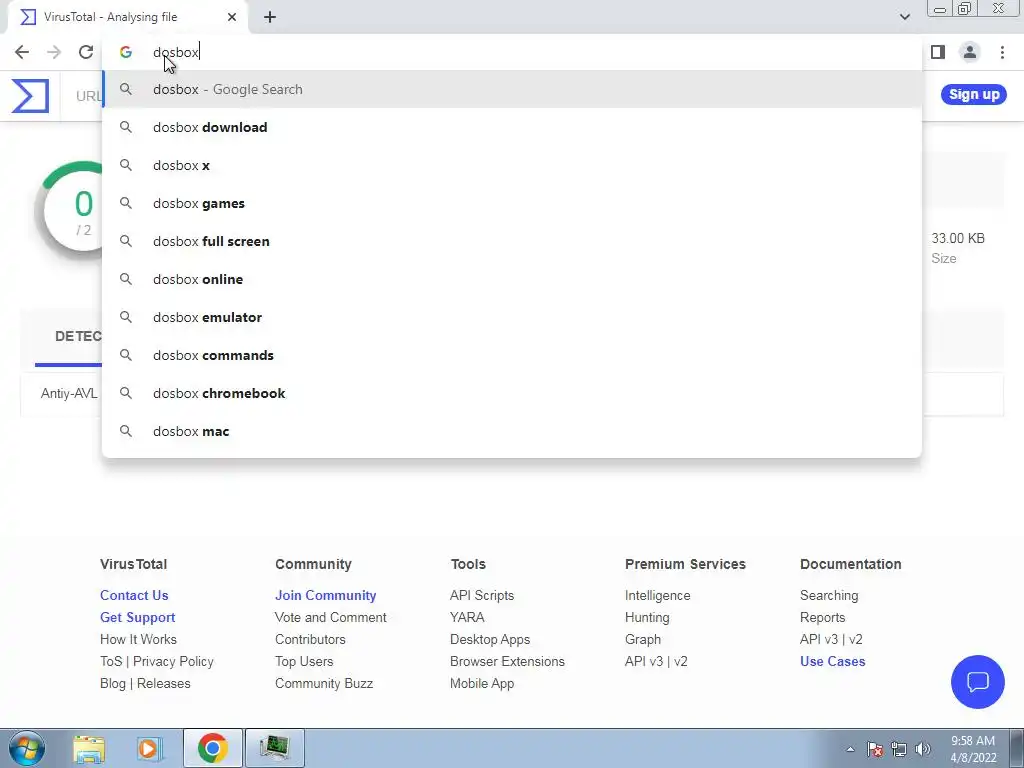Open the VirusTotal chat bubble
Viewport: 1024px width, 768px height.
[x=978, y=682]
